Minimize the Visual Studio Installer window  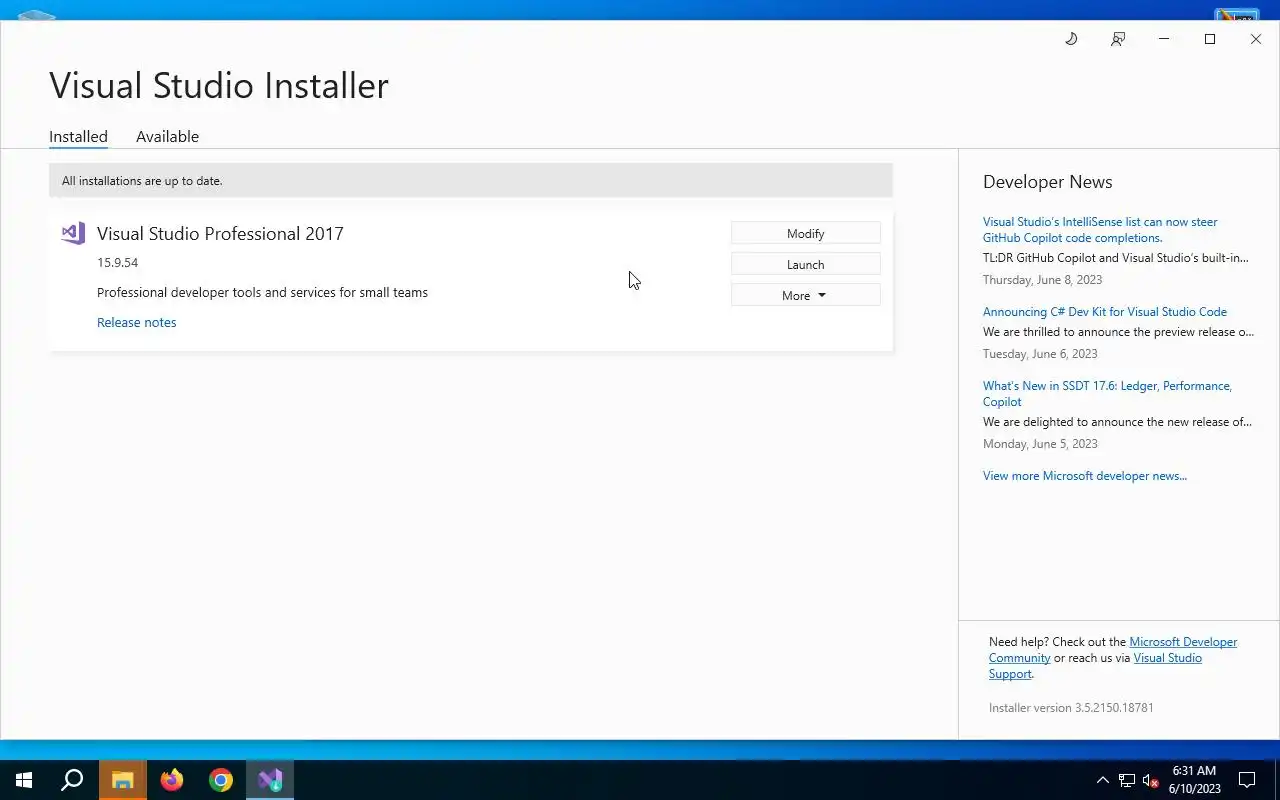pos(1164,39)
